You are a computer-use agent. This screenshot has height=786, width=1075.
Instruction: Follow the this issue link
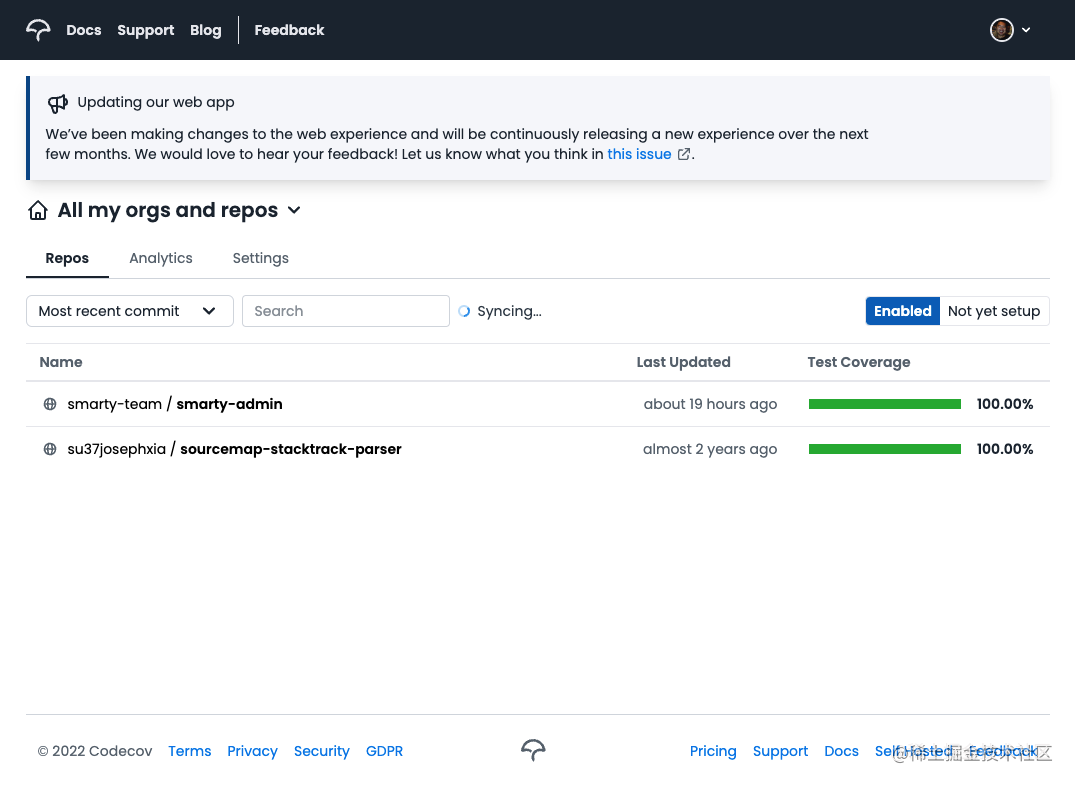[639, 155]
